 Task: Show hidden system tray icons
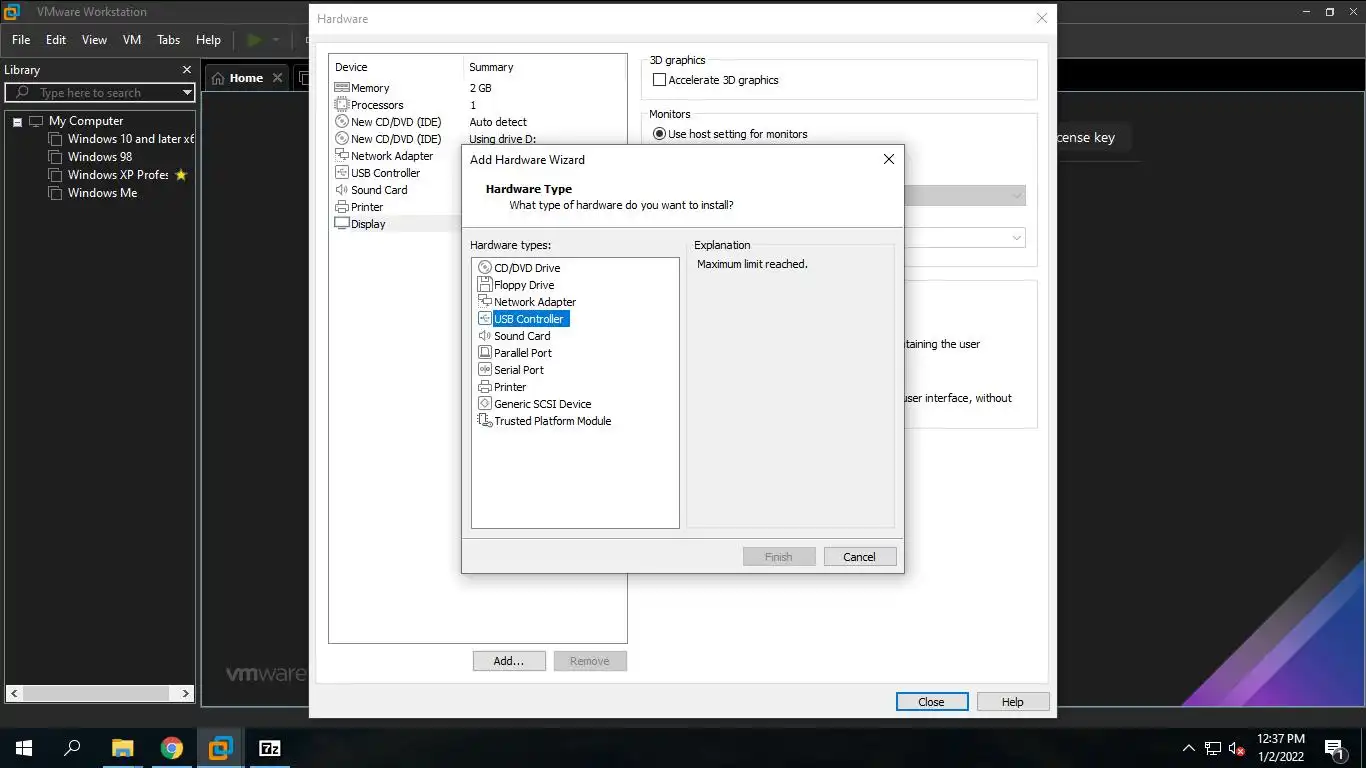coord(1189,748)
